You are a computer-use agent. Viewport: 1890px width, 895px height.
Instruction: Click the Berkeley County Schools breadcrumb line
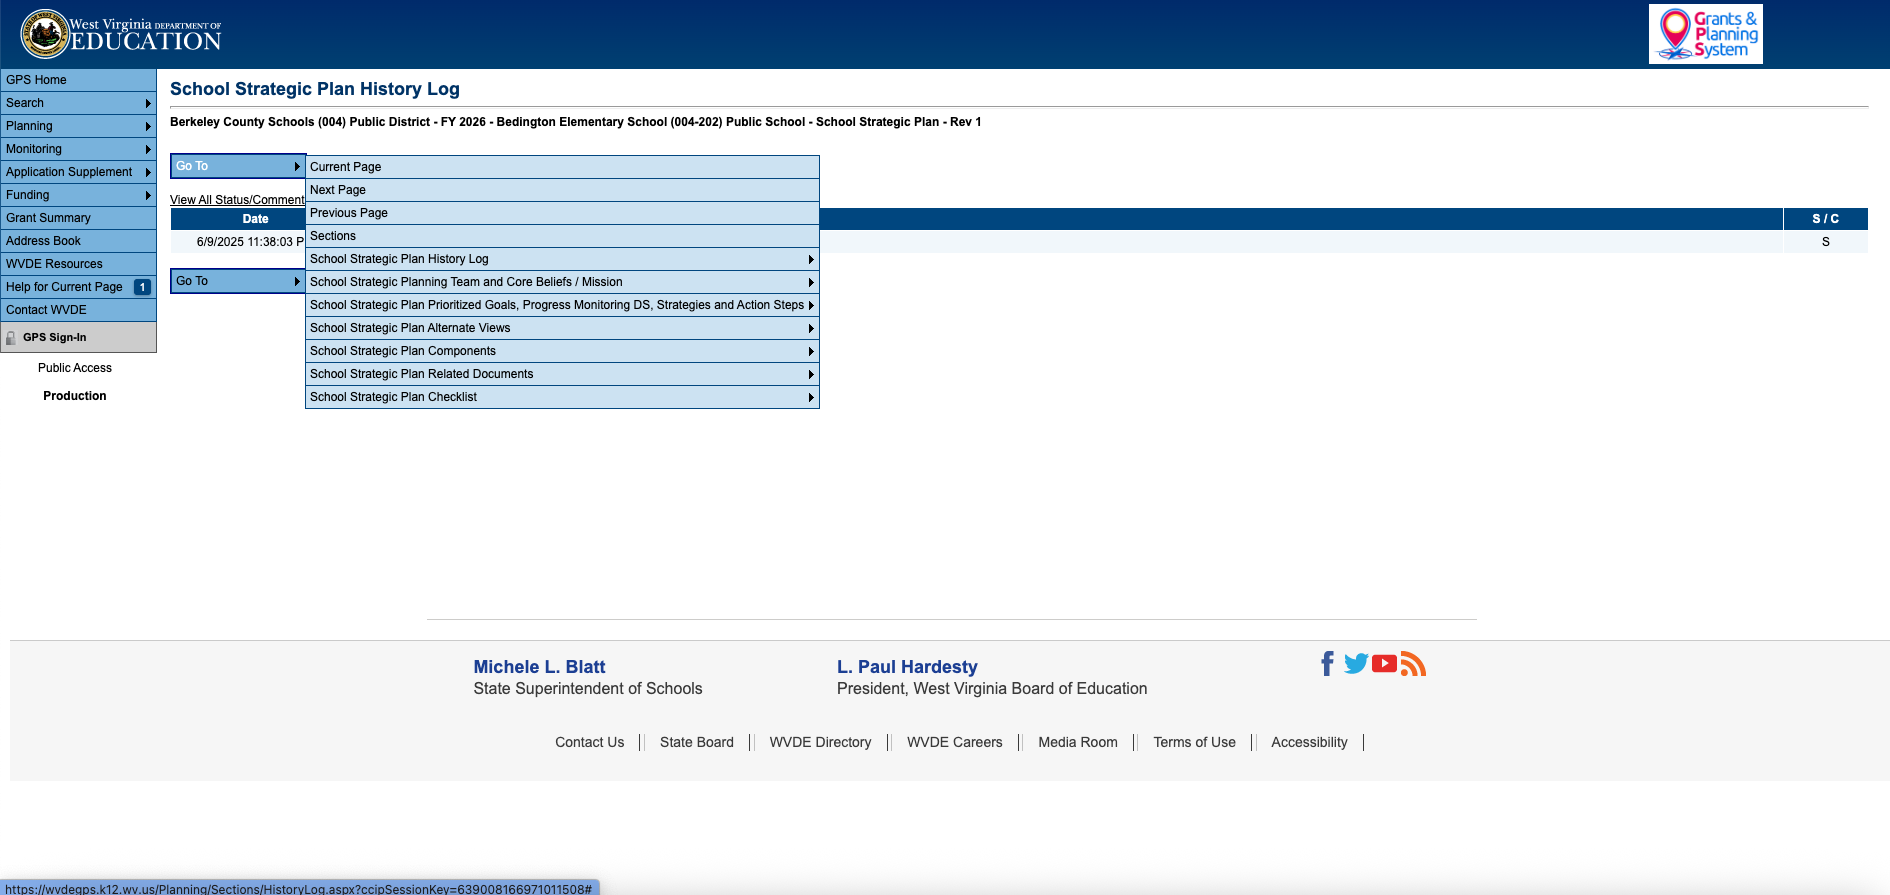click(x=575, y=122)
